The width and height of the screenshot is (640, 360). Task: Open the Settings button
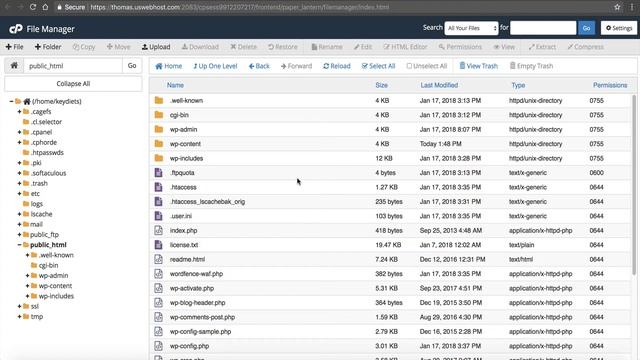619,28
